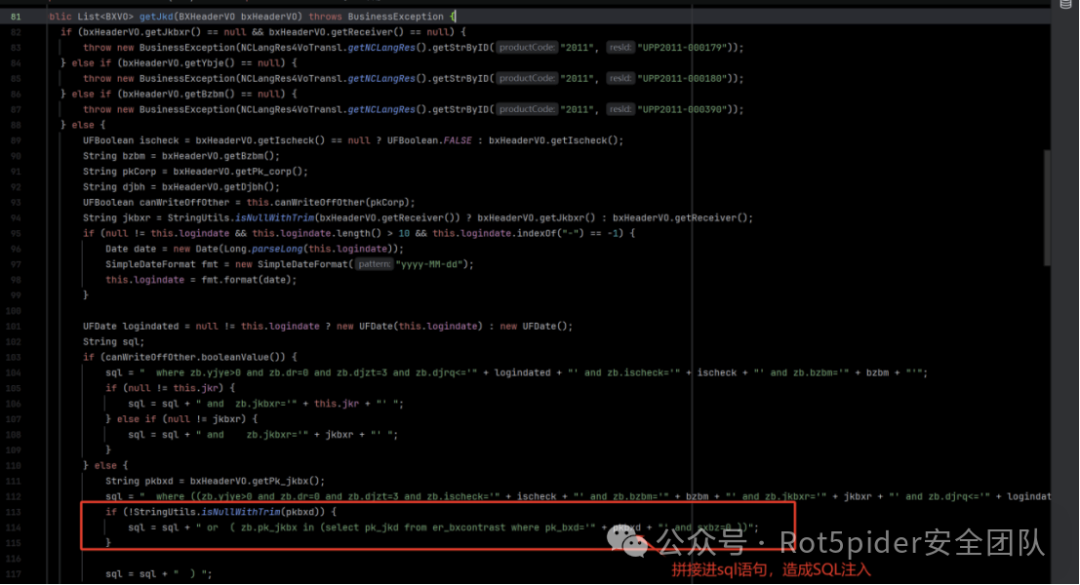The height and width of the screenshot is (585, 1080).
Task: Toggle a breakpoint at line number 104
Action: point(15,372)
